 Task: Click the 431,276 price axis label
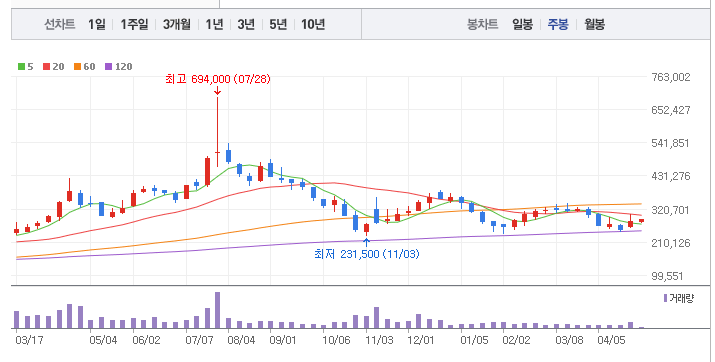click(x=671, y=176)
